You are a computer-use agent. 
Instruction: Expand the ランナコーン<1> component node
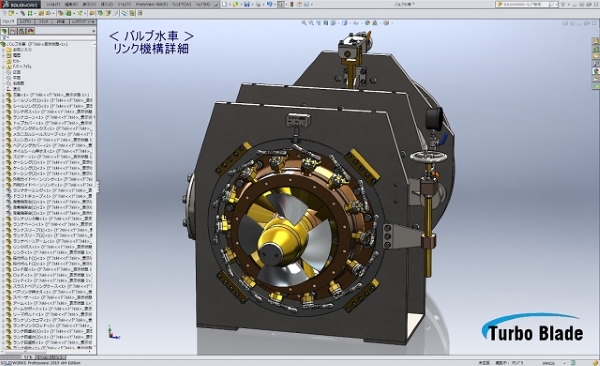(3, 117)
